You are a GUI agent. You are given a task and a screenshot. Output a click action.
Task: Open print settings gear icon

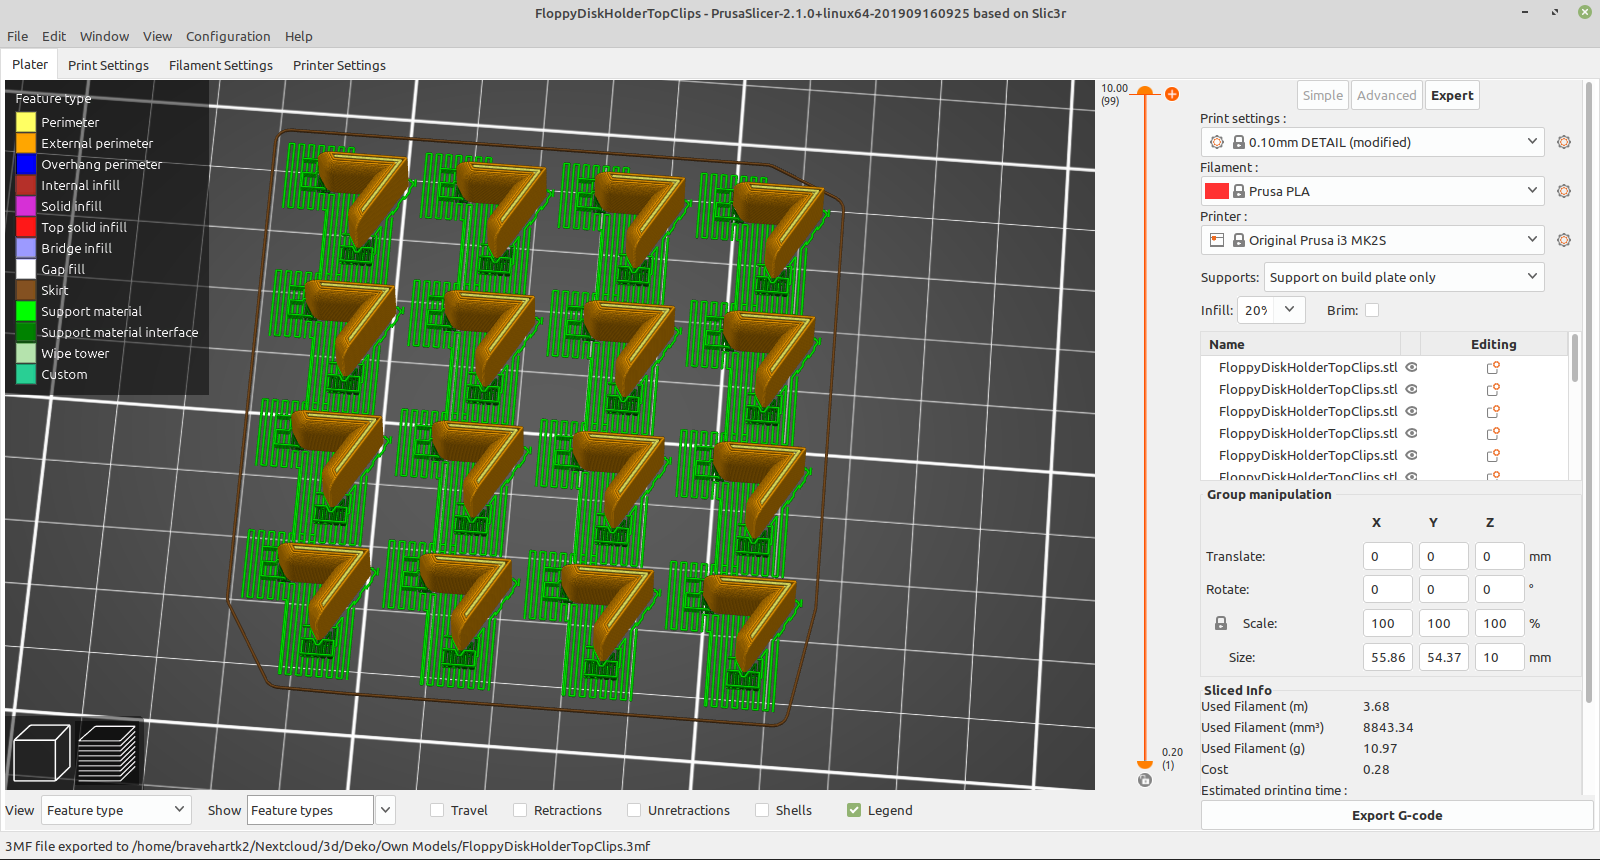[1564, 142]
